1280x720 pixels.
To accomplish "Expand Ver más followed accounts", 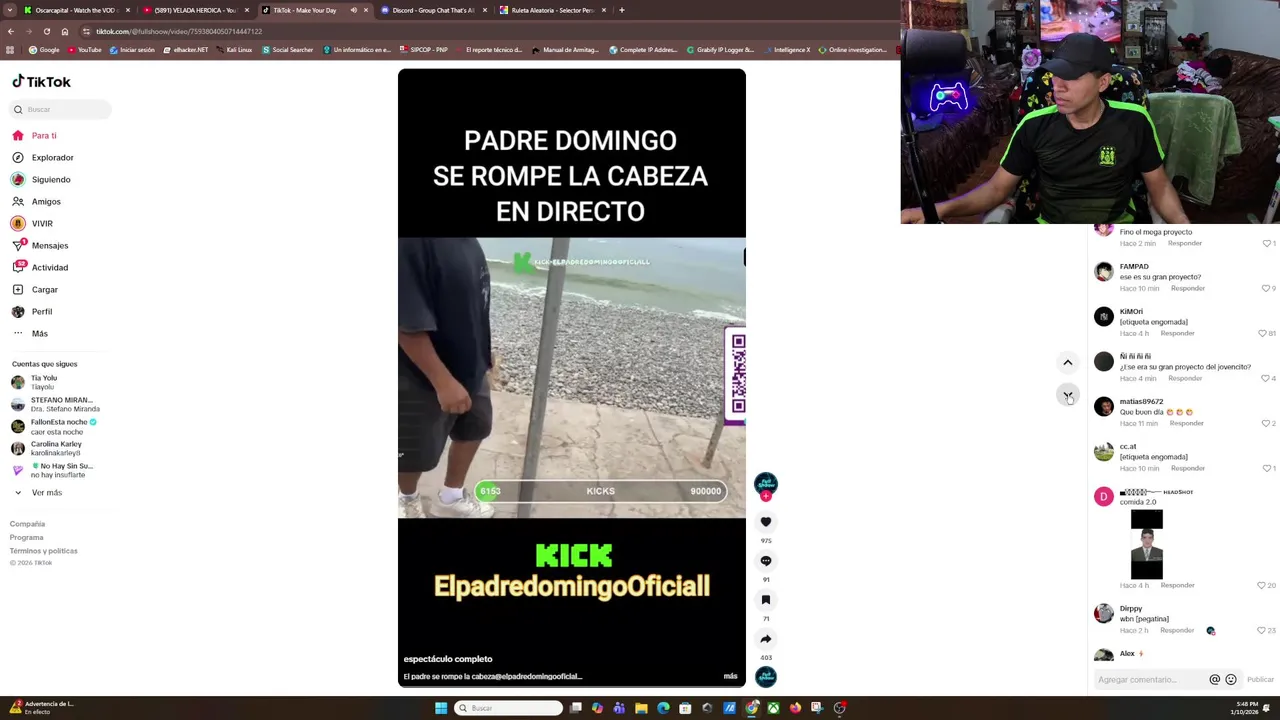I will tap(38, 493).
